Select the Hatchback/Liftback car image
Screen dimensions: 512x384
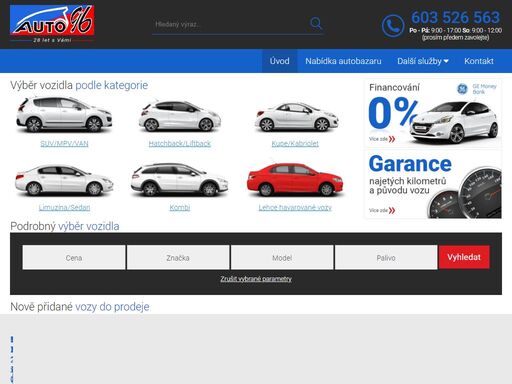(179, 115)
